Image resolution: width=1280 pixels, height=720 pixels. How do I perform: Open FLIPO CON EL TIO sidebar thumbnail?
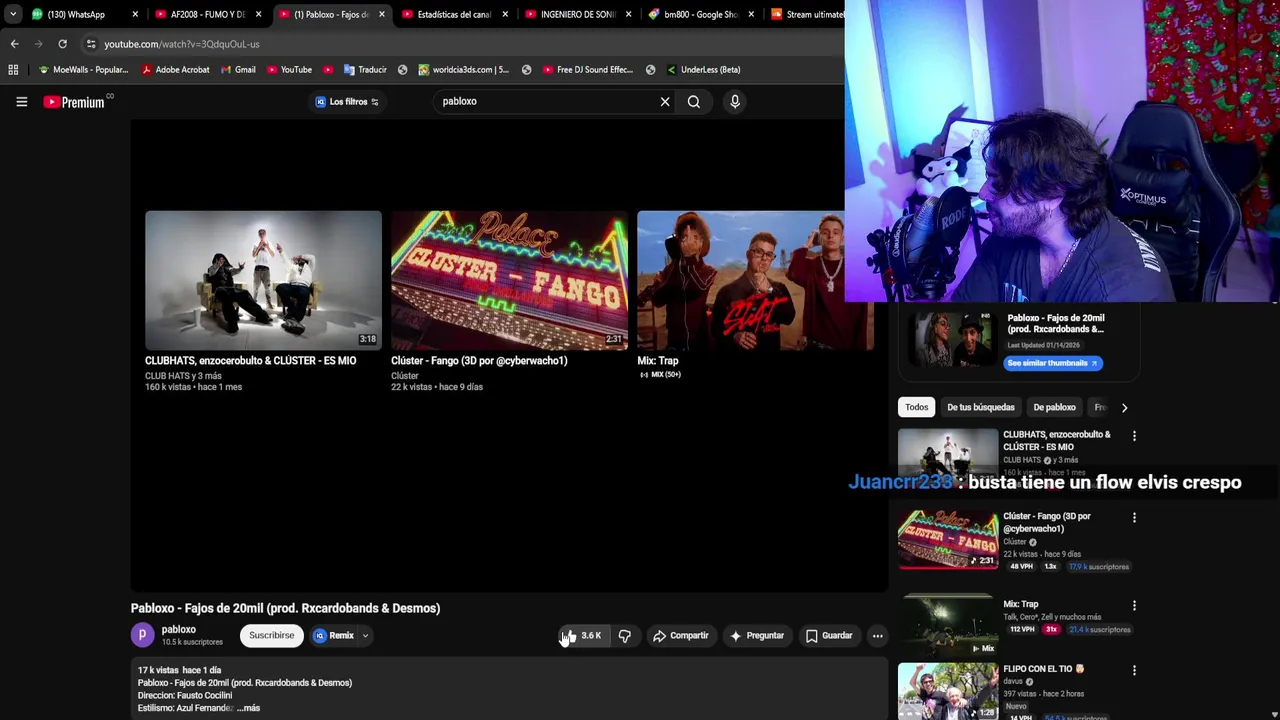(x=948, y=691)
